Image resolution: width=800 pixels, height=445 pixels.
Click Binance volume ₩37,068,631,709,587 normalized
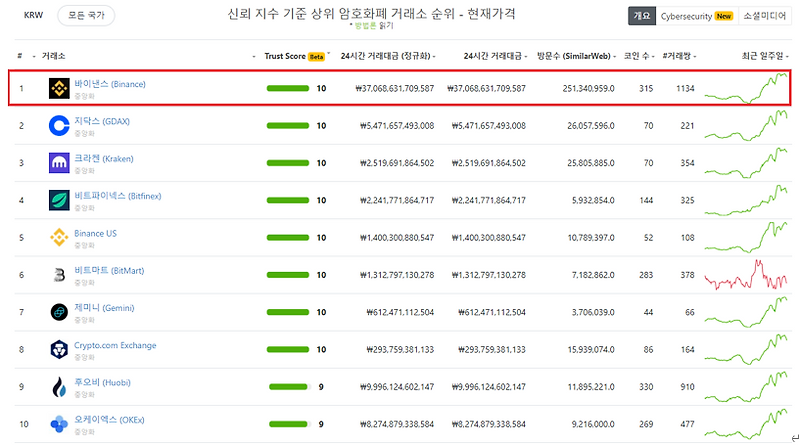tap(394, 88)
